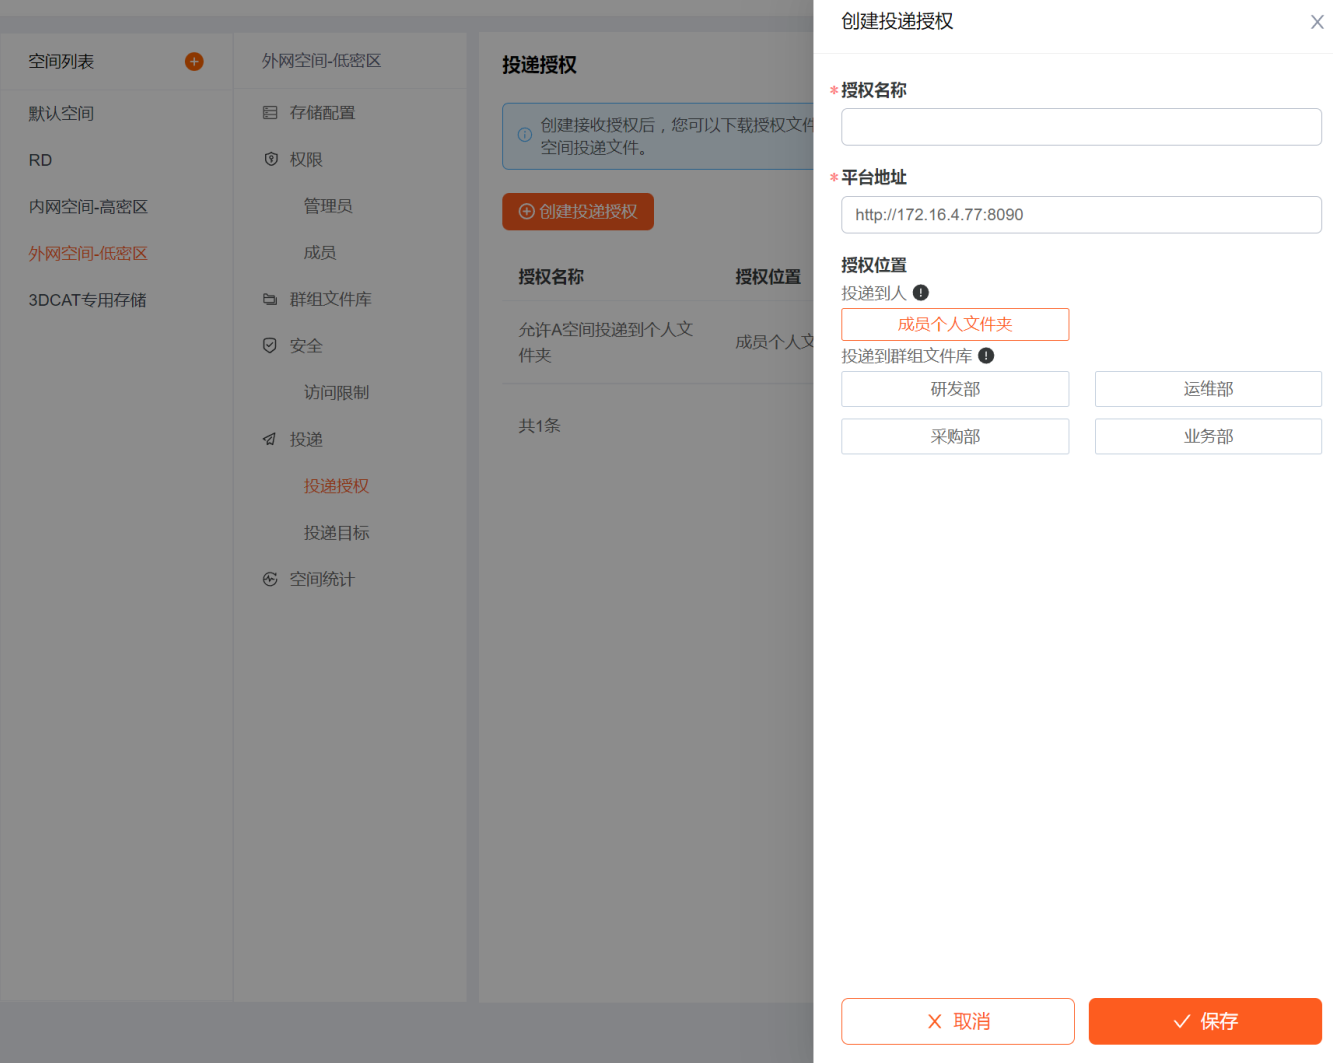
Task: Click the 授权名称 input field
Action: (1081, 127)
